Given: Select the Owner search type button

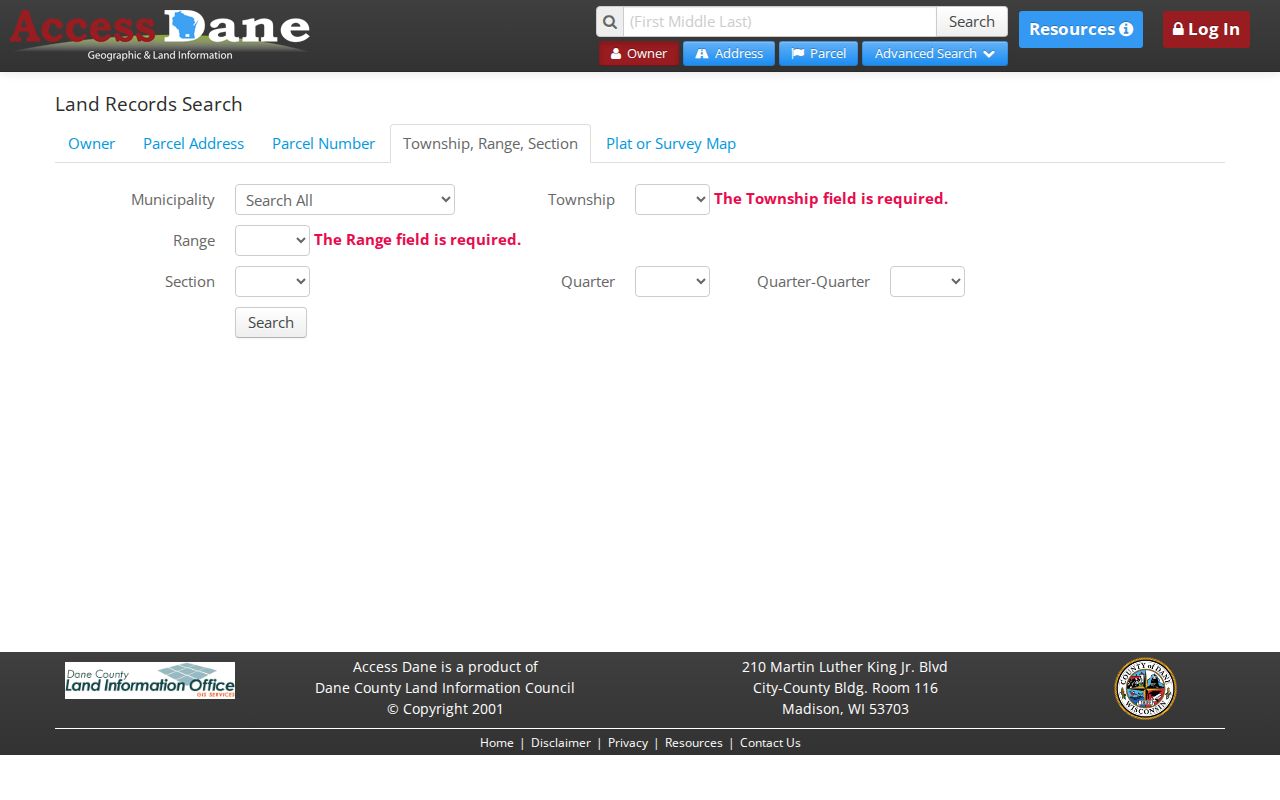Looking at the screenshot, I should click(639, 54).
